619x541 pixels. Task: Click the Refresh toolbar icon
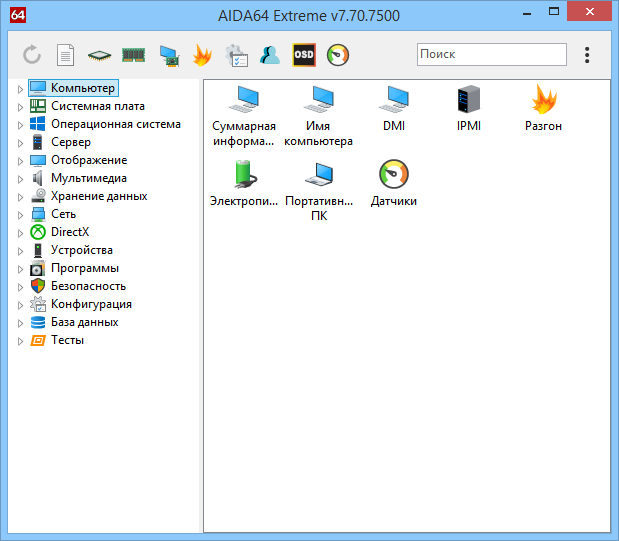(32, 55)
